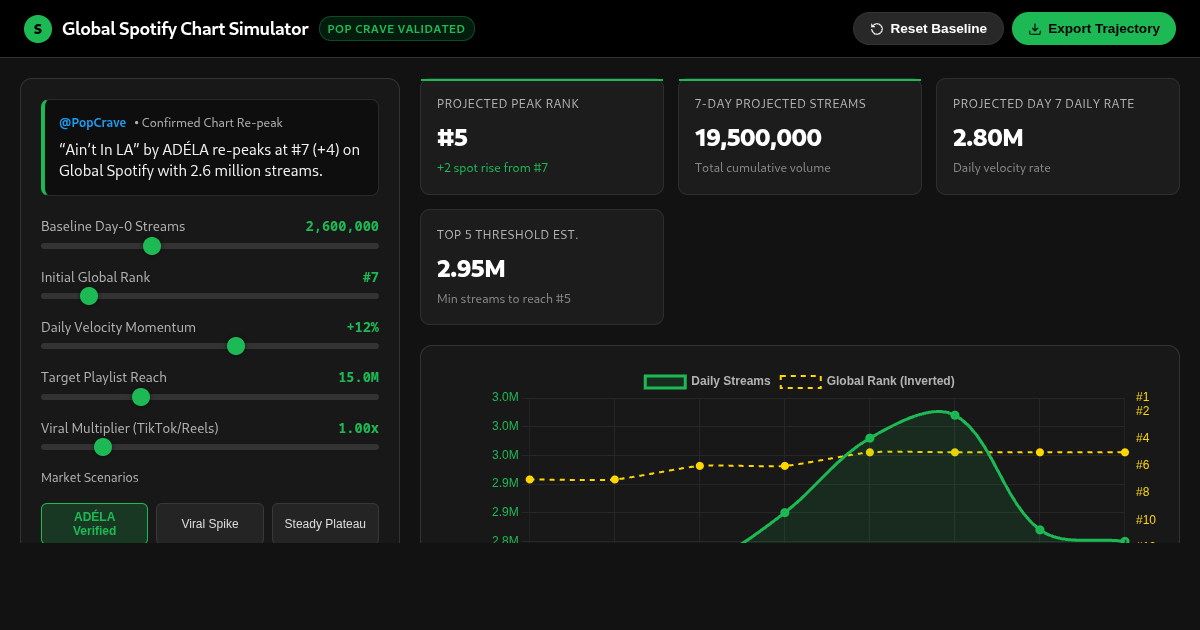Viewport: 1200px width, 630px height.
Task: Click the Market Scenarios label
Action: [x=90, y=478]
